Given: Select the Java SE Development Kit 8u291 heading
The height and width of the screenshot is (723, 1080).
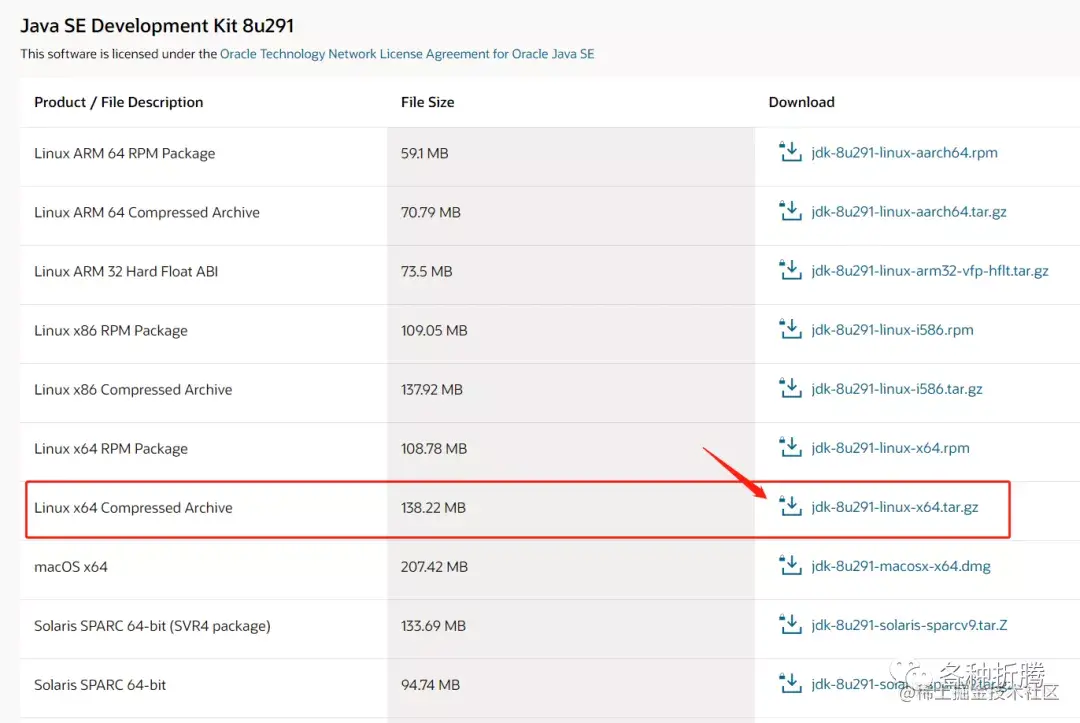Looking at the screenshot, I should (x=157, y=25).
